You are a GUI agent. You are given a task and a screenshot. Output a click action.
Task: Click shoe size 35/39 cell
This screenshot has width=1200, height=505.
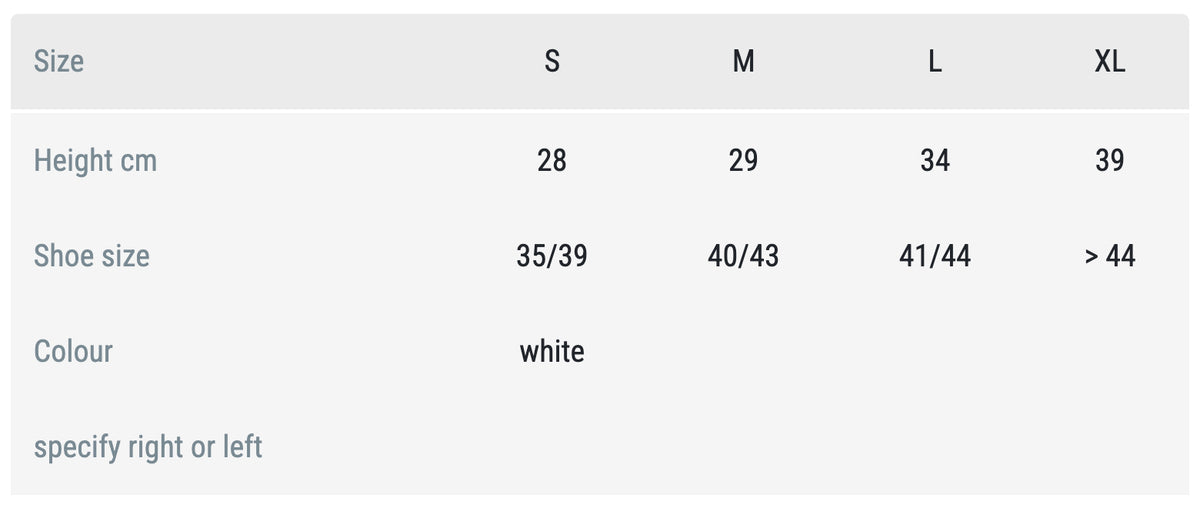(552, 256)
